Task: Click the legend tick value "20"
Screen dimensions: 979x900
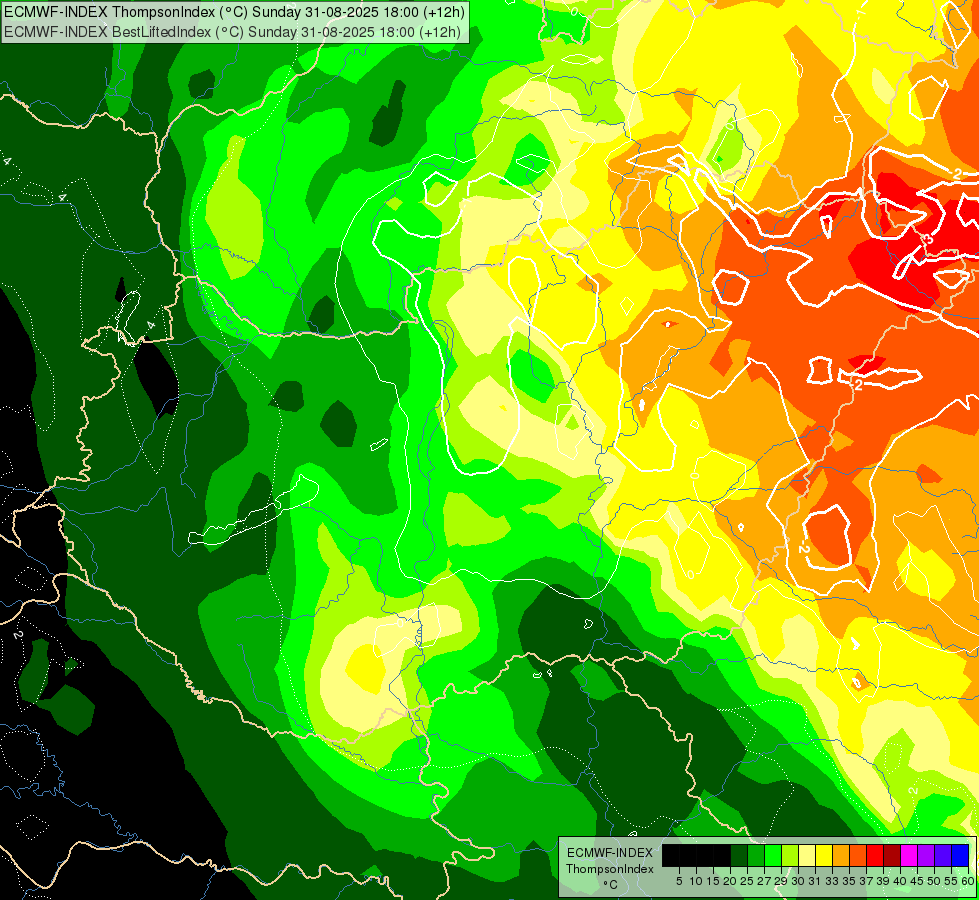Action: coord(730,881)
